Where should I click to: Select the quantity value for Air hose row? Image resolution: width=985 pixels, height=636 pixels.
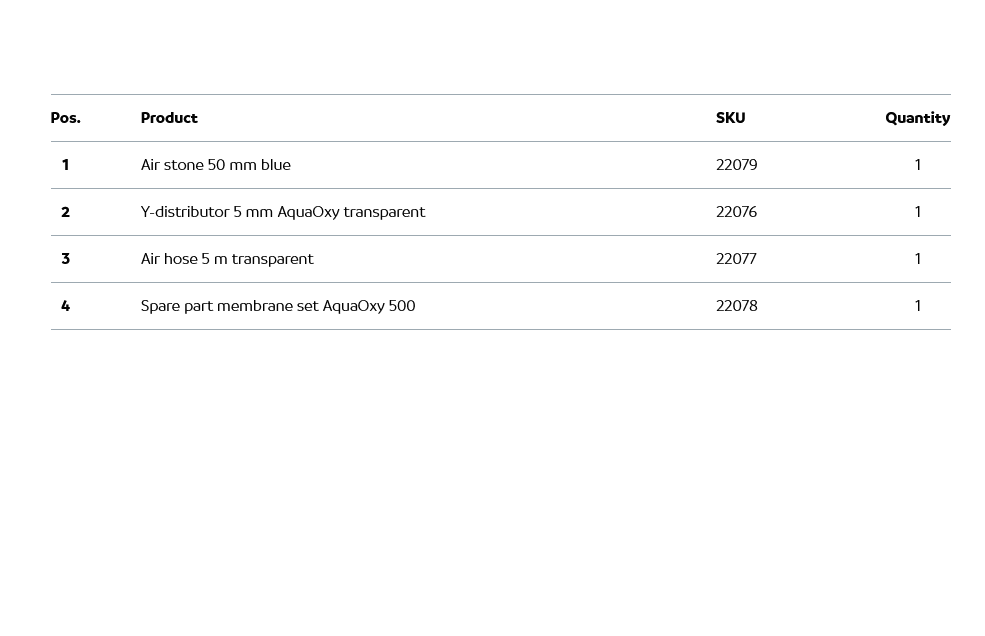click(x=917, y=259)
